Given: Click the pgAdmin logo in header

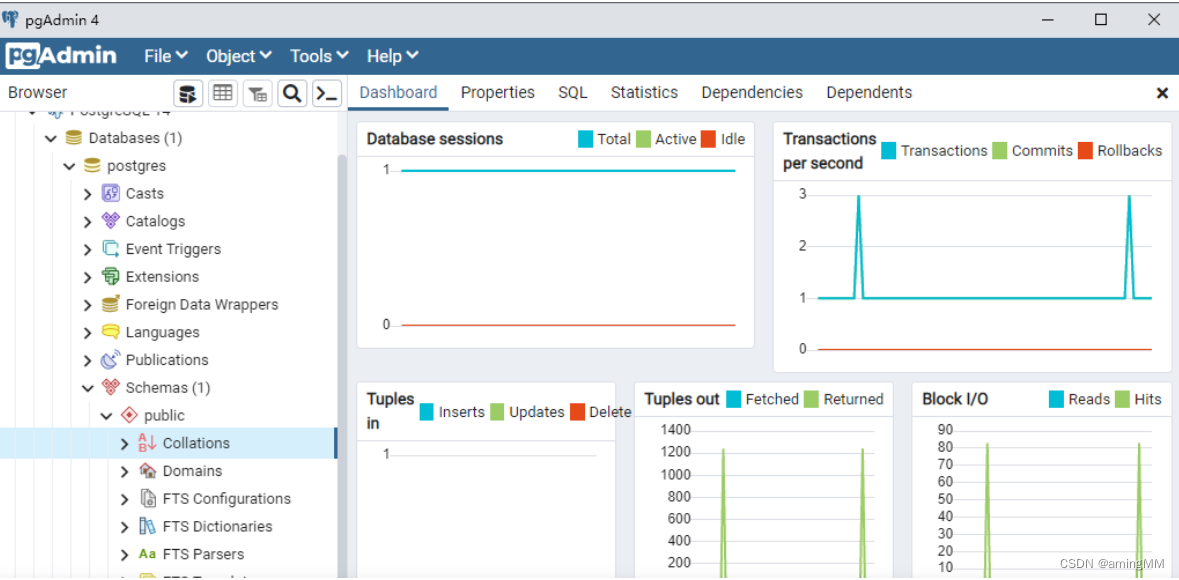Looking at the screenshot, I should [61, 56].
